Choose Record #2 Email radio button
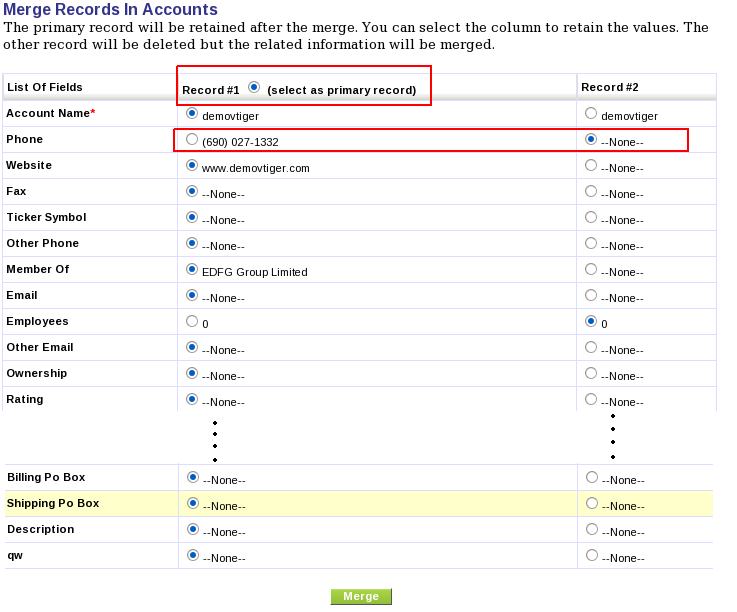The height and width of the screenshot is (612, 737). point(591,296)
